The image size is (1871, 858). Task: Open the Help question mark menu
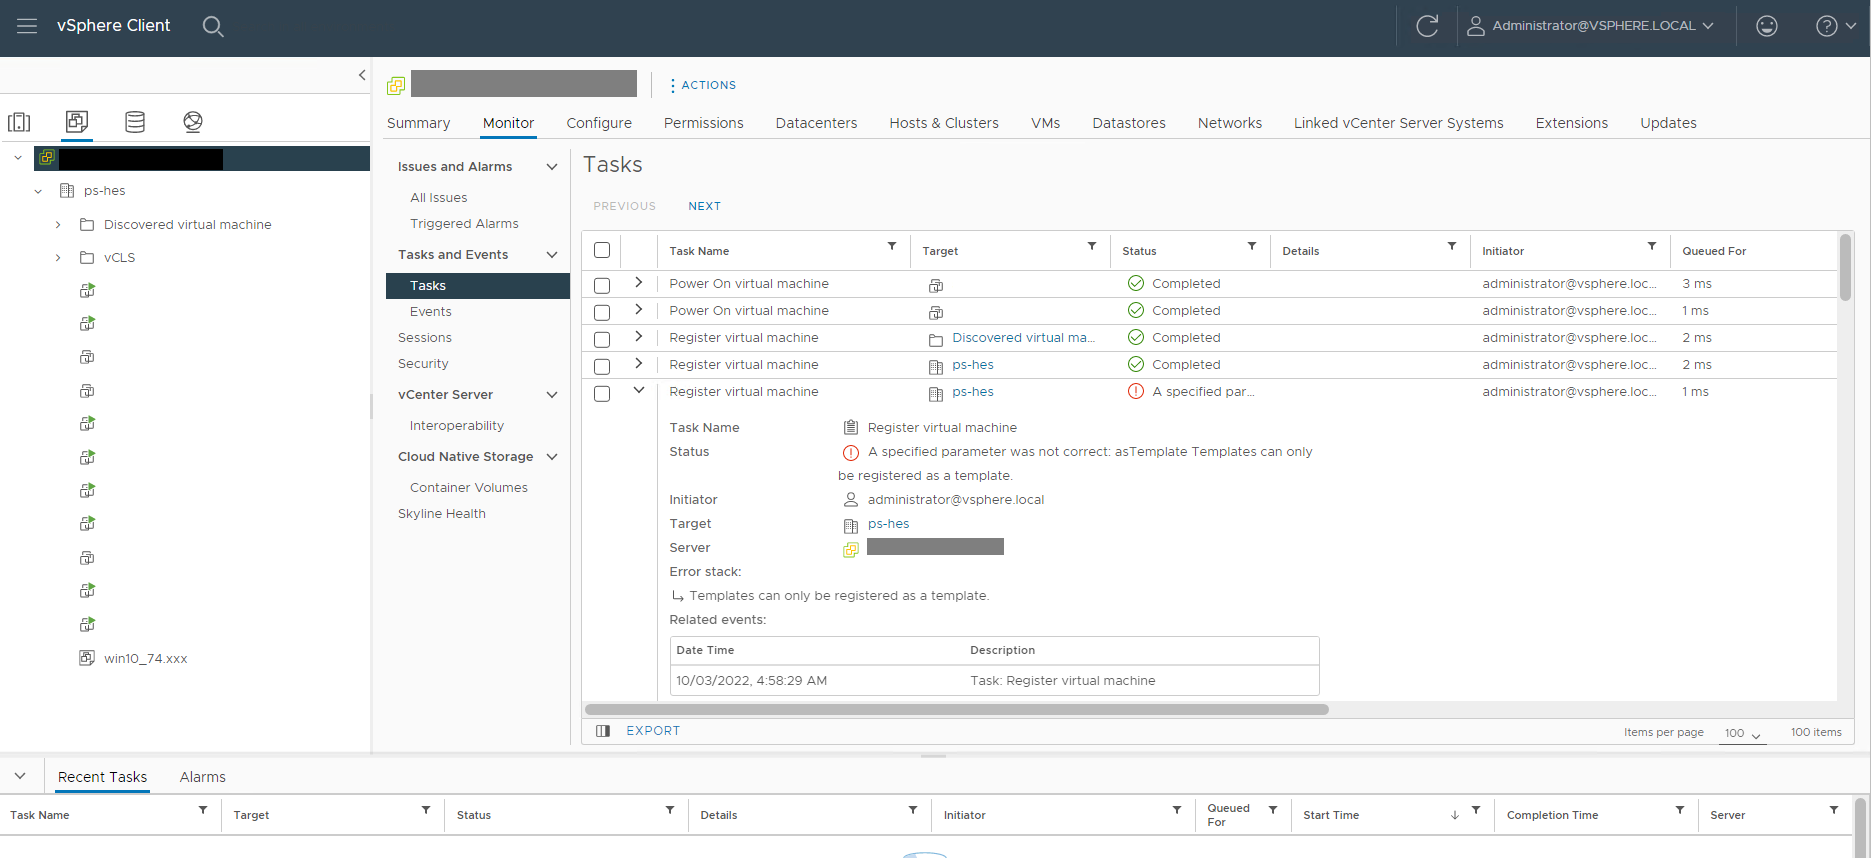tap(1836, 26)
